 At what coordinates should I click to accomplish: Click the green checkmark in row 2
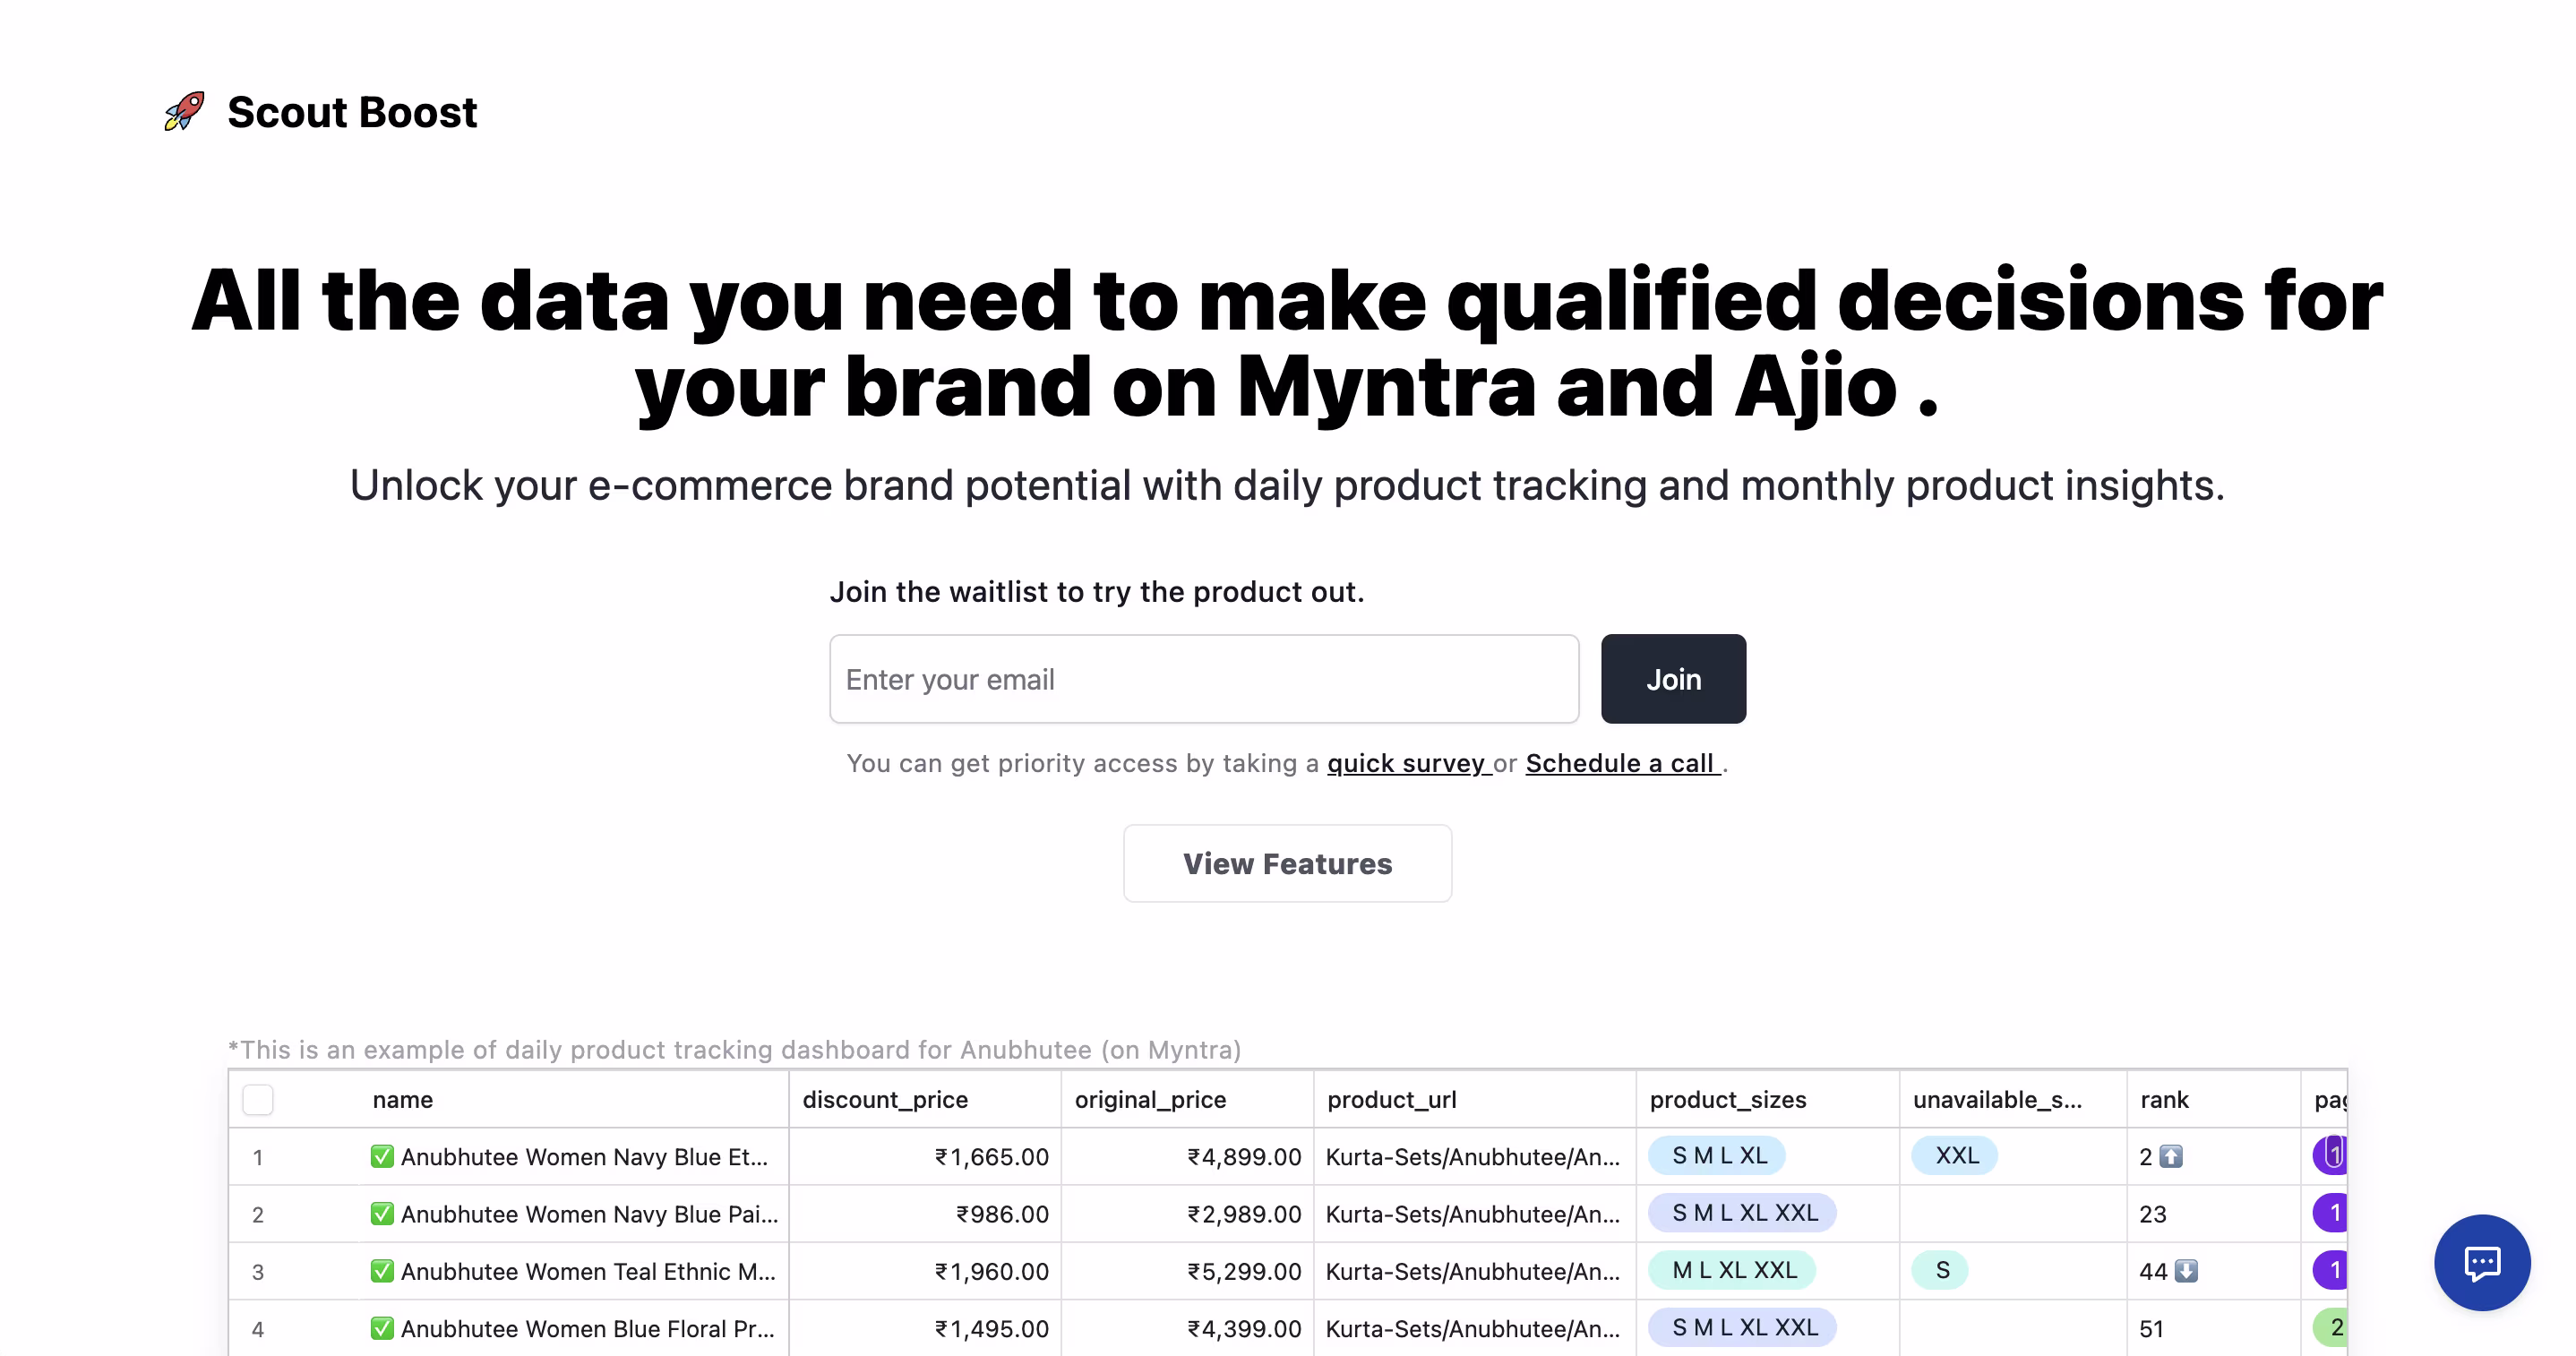click(382, 1214)
